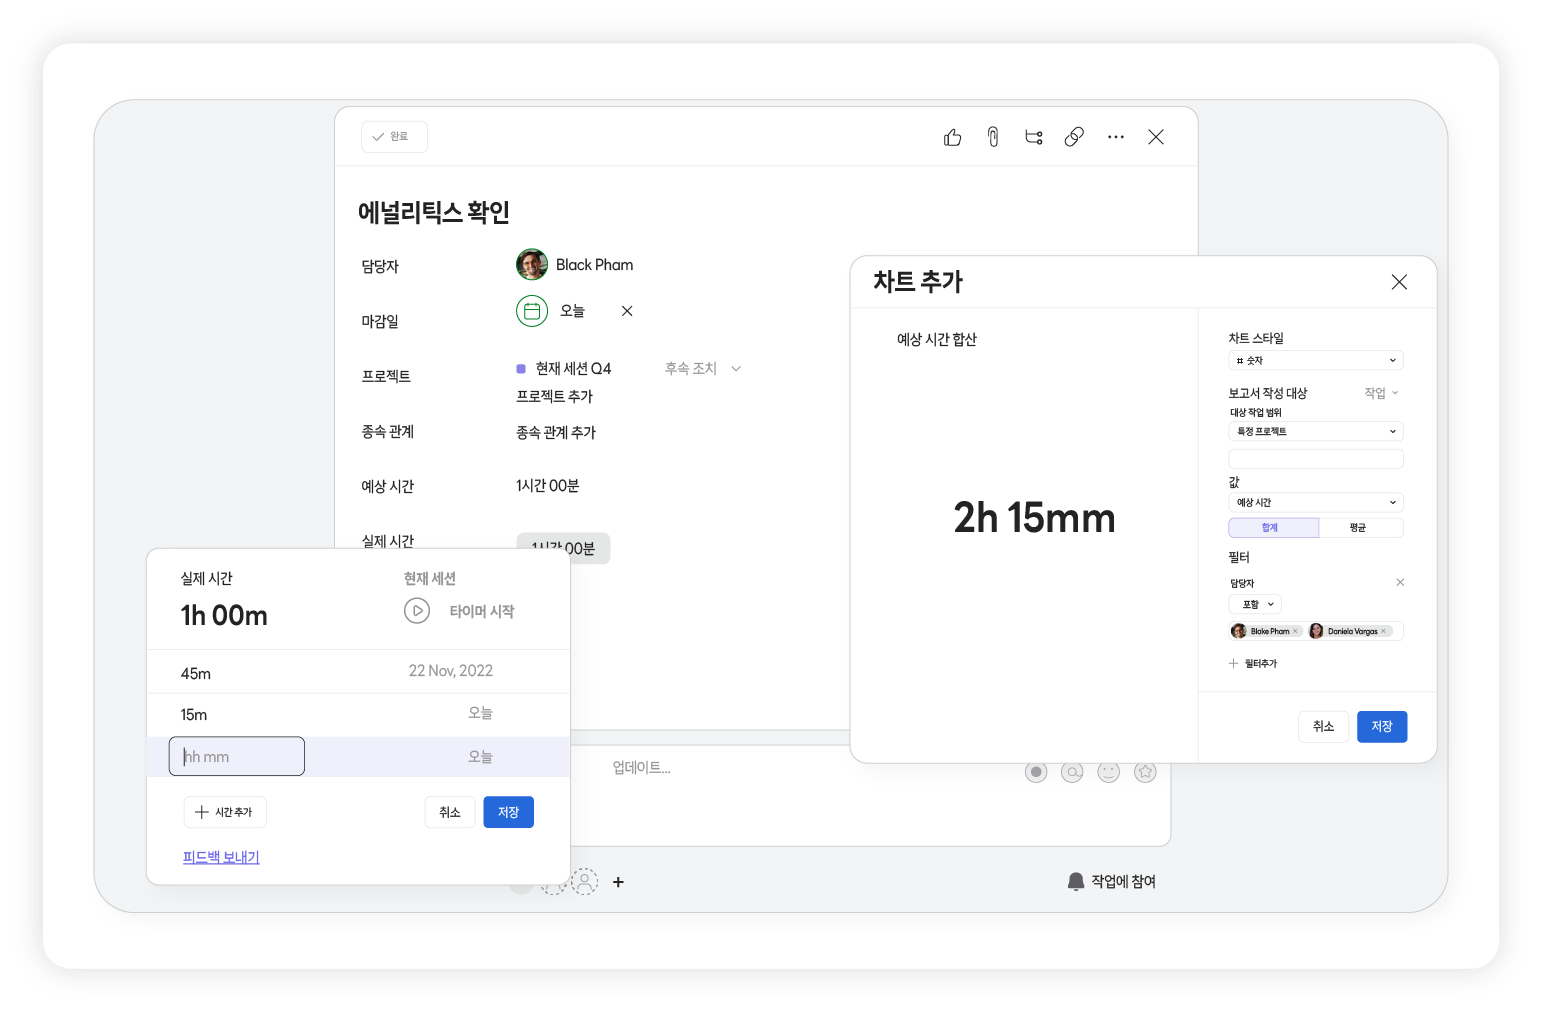Mark the task complete with 완료 button
The image size is (1543, 1012).
[x=394, y=137]
